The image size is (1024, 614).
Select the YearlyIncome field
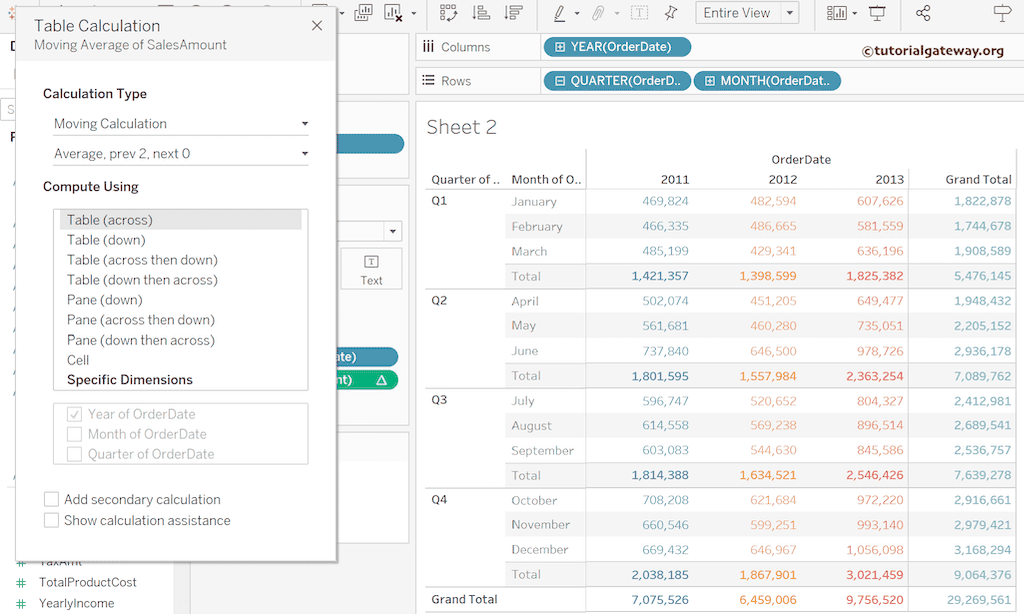76,604
